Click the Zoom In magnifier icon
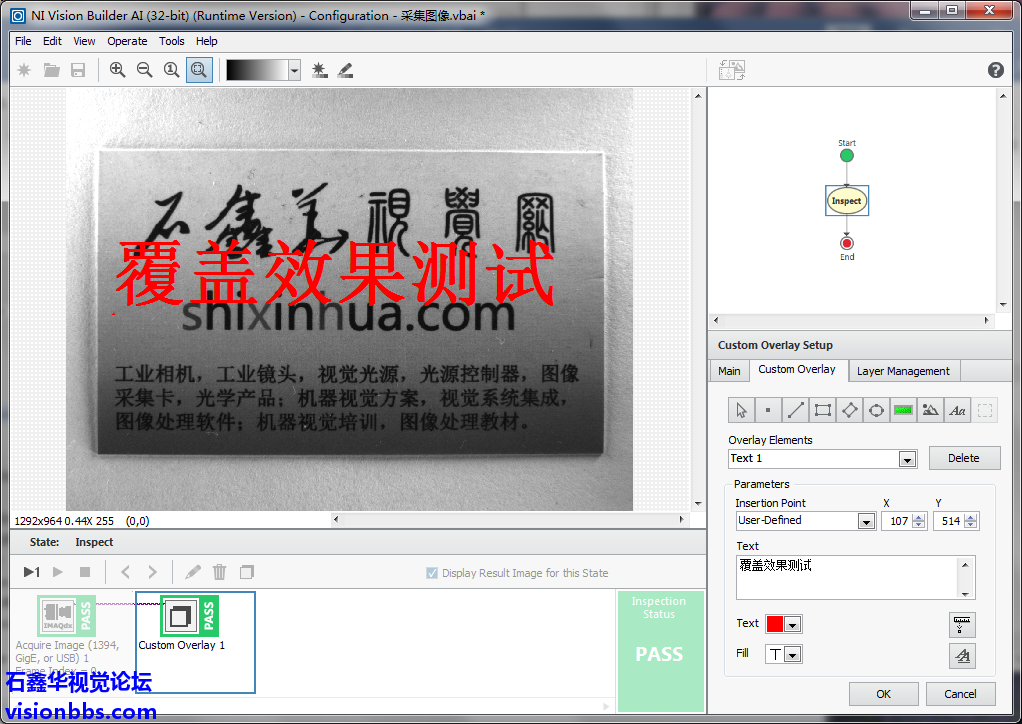The height and width of the screenshot is (724, 1022). coord(118,70)
